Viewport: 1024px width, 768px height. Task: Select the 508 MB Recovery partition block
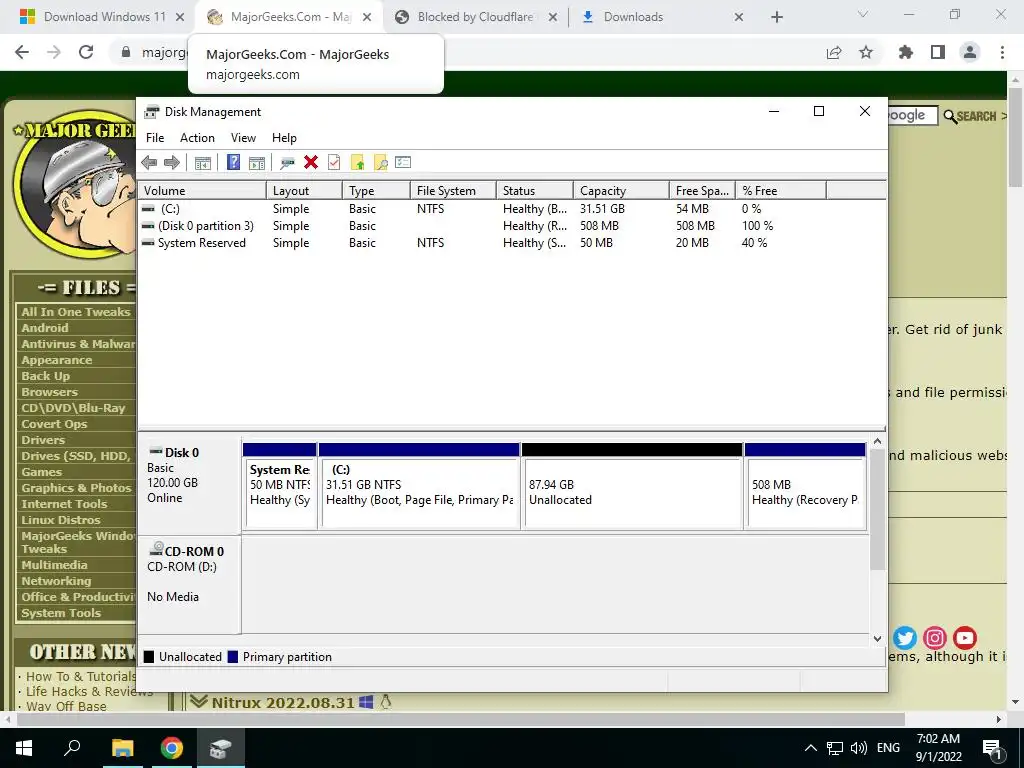(805, 486)
